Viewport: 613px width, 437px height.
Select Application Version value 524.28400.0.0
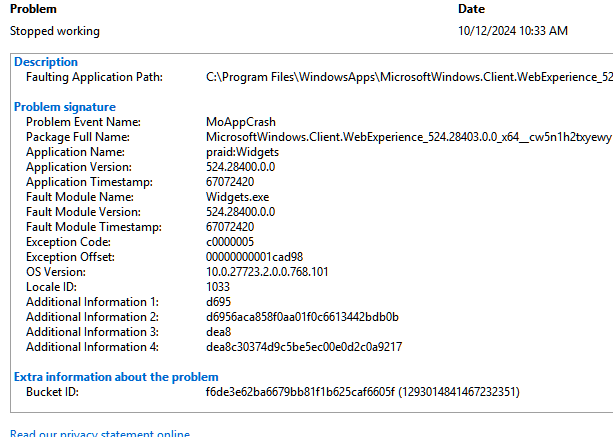point(240,167)
